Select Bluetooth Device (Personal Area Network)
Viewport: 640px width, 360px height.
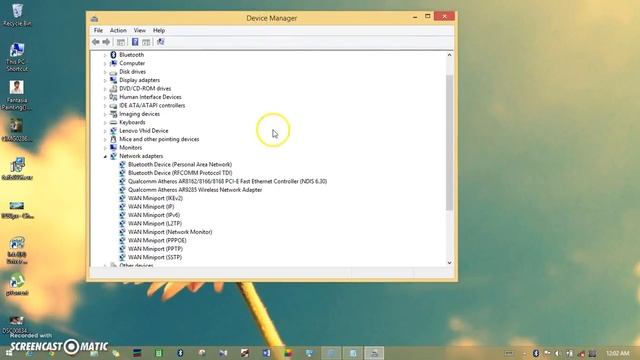(180, 164)
